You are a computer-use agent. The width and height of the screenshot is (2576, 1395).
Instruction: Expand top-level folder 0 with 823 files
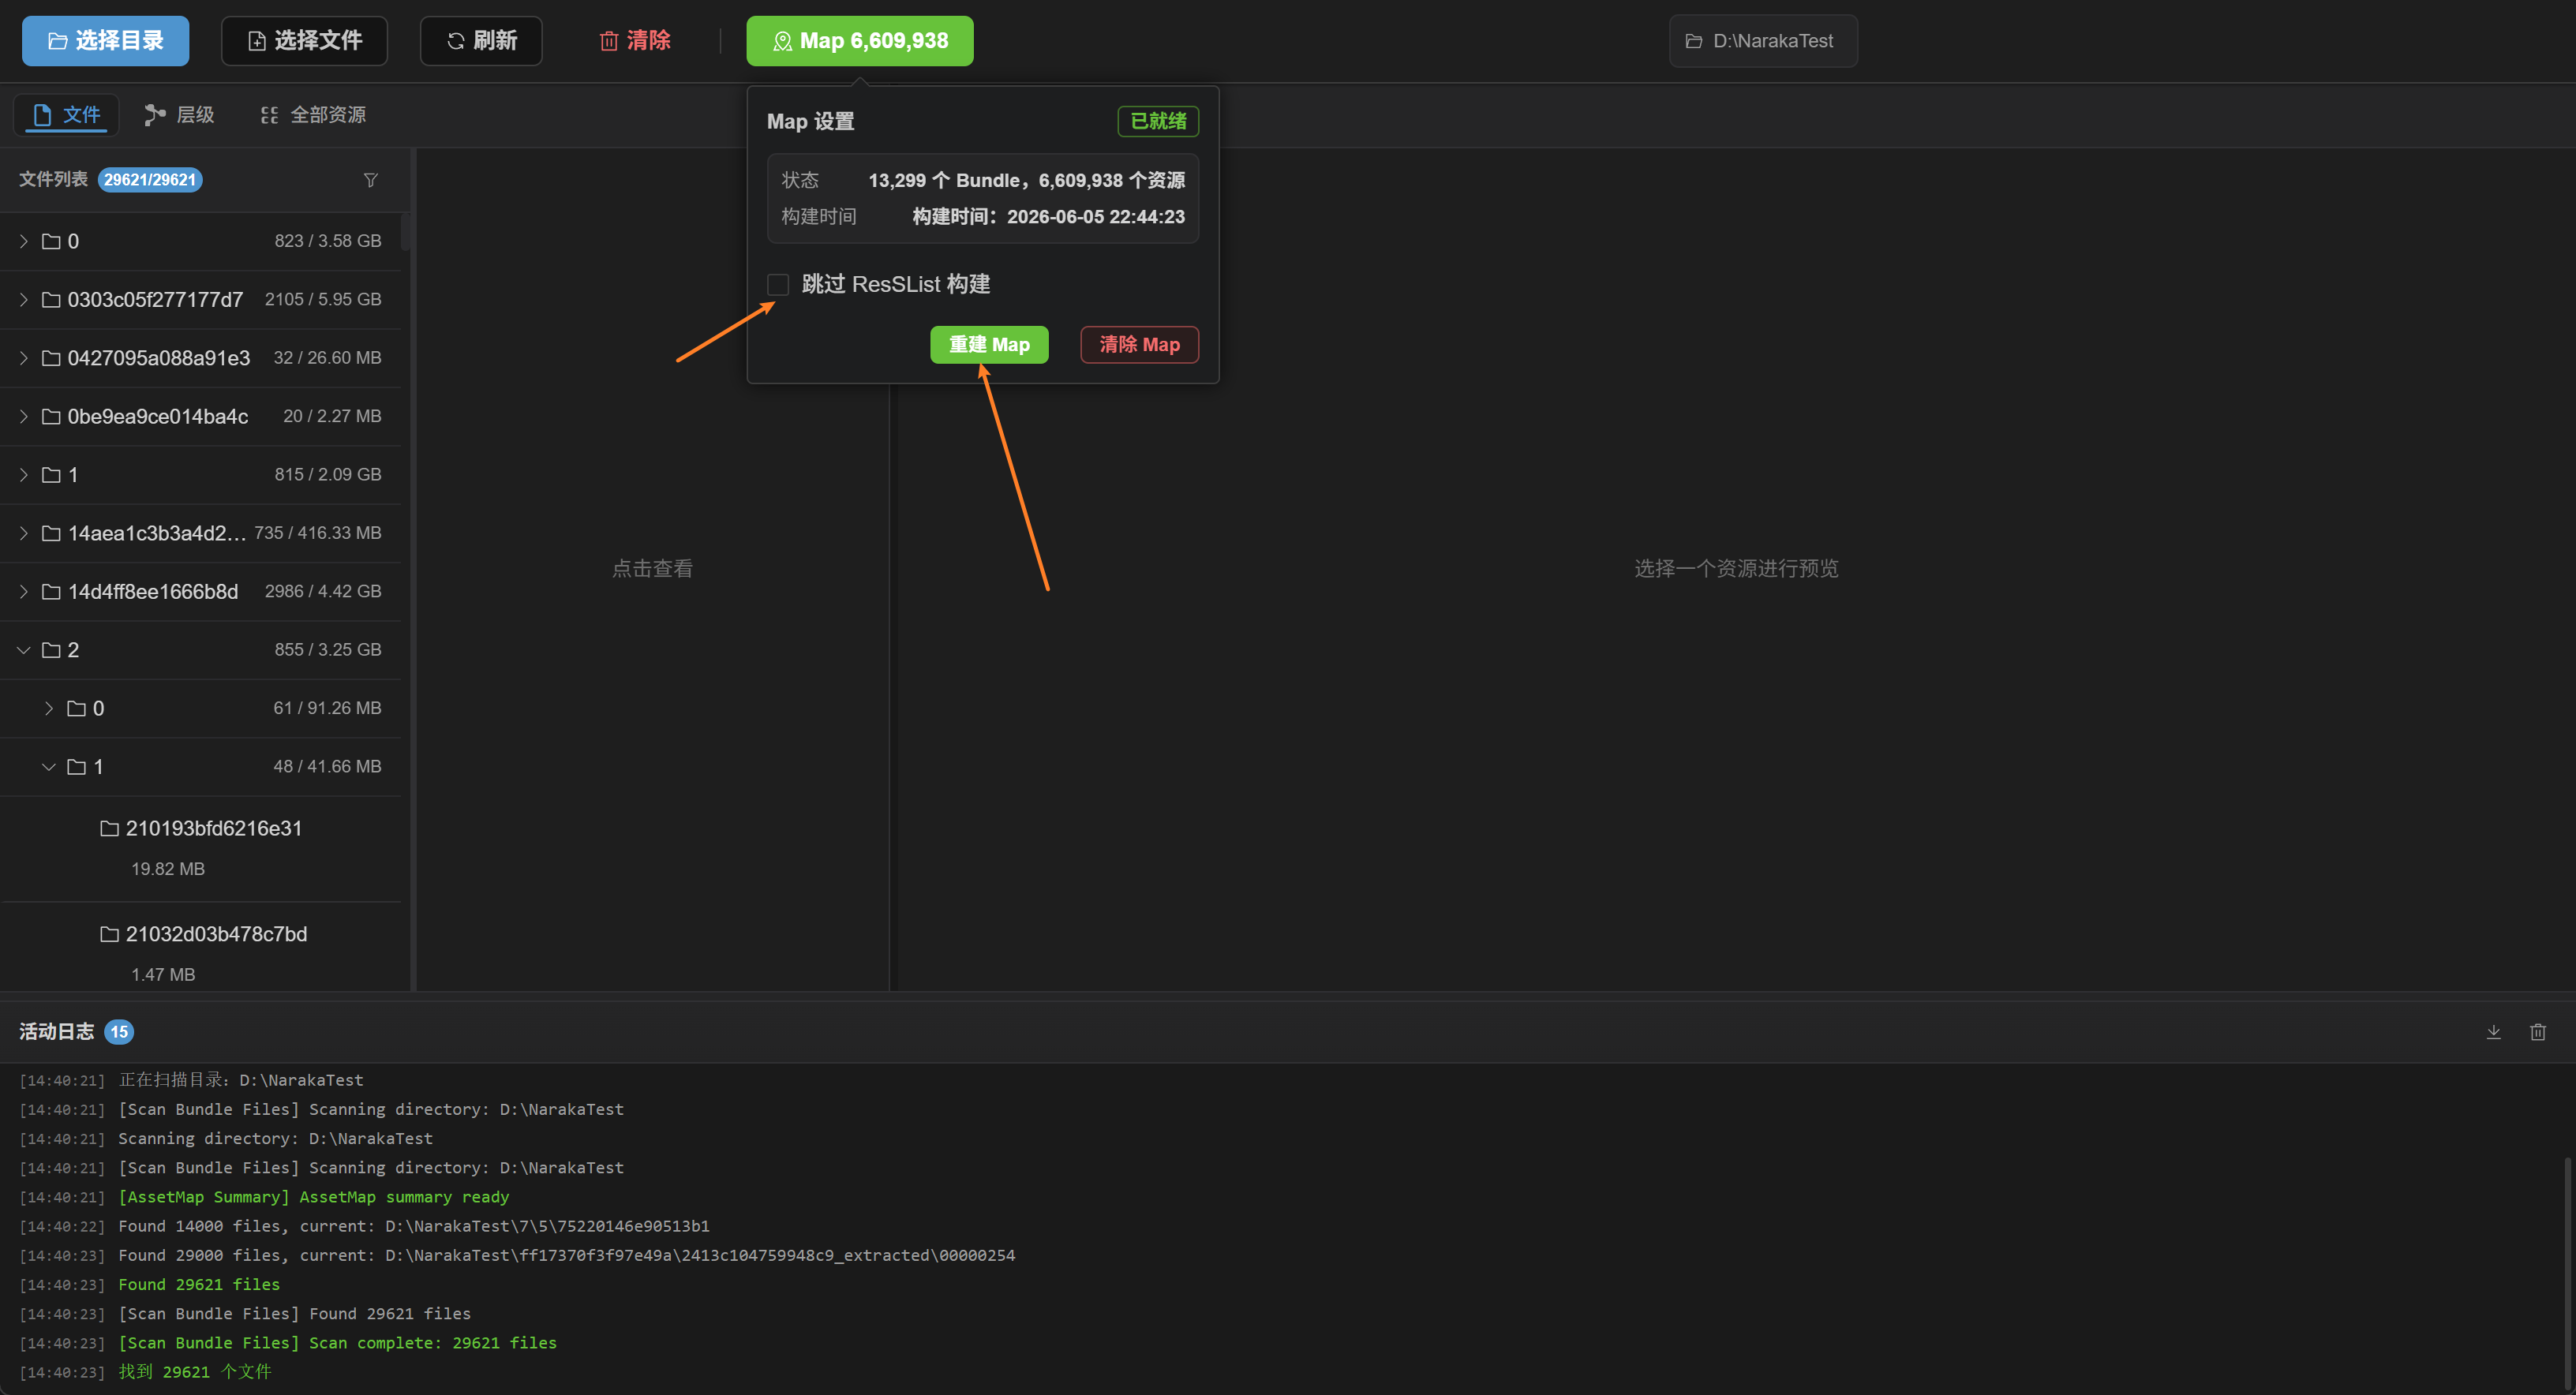[24, 242]
